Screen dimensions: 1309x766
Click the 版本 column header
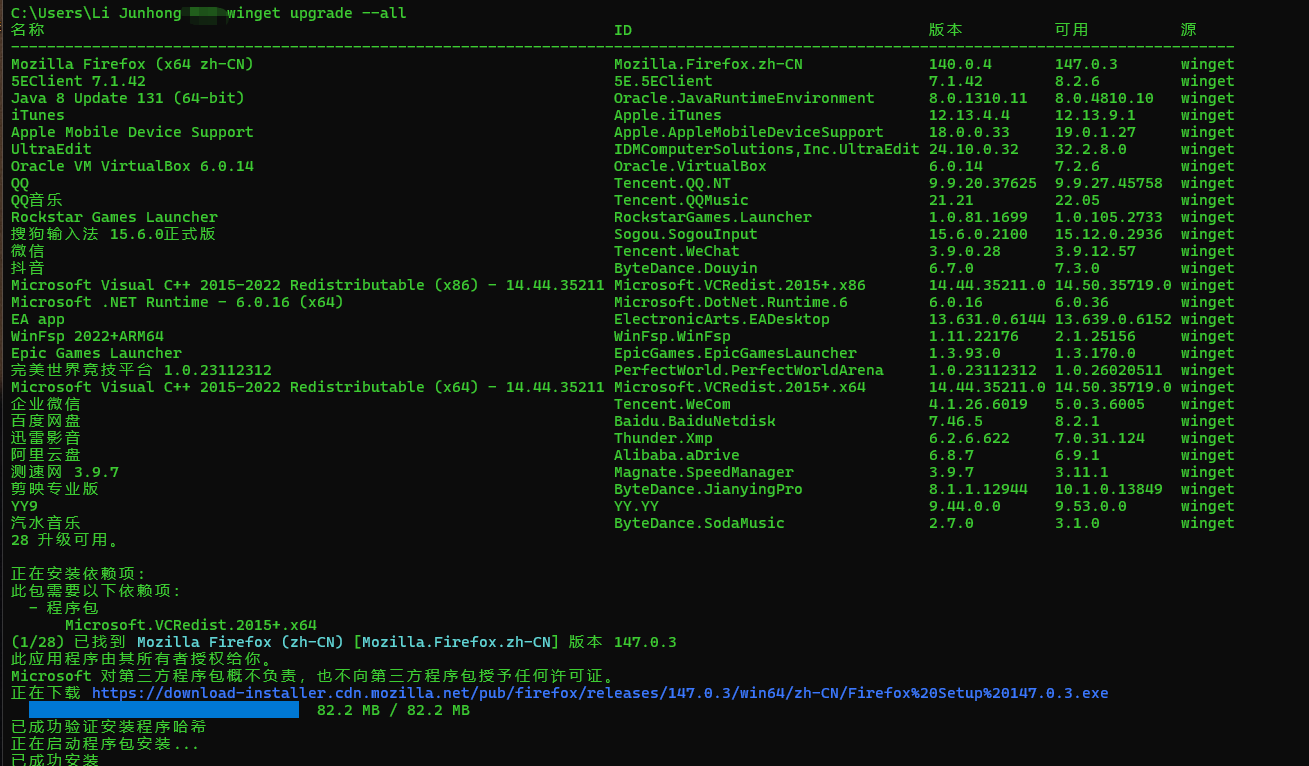[x=945, y=30]
